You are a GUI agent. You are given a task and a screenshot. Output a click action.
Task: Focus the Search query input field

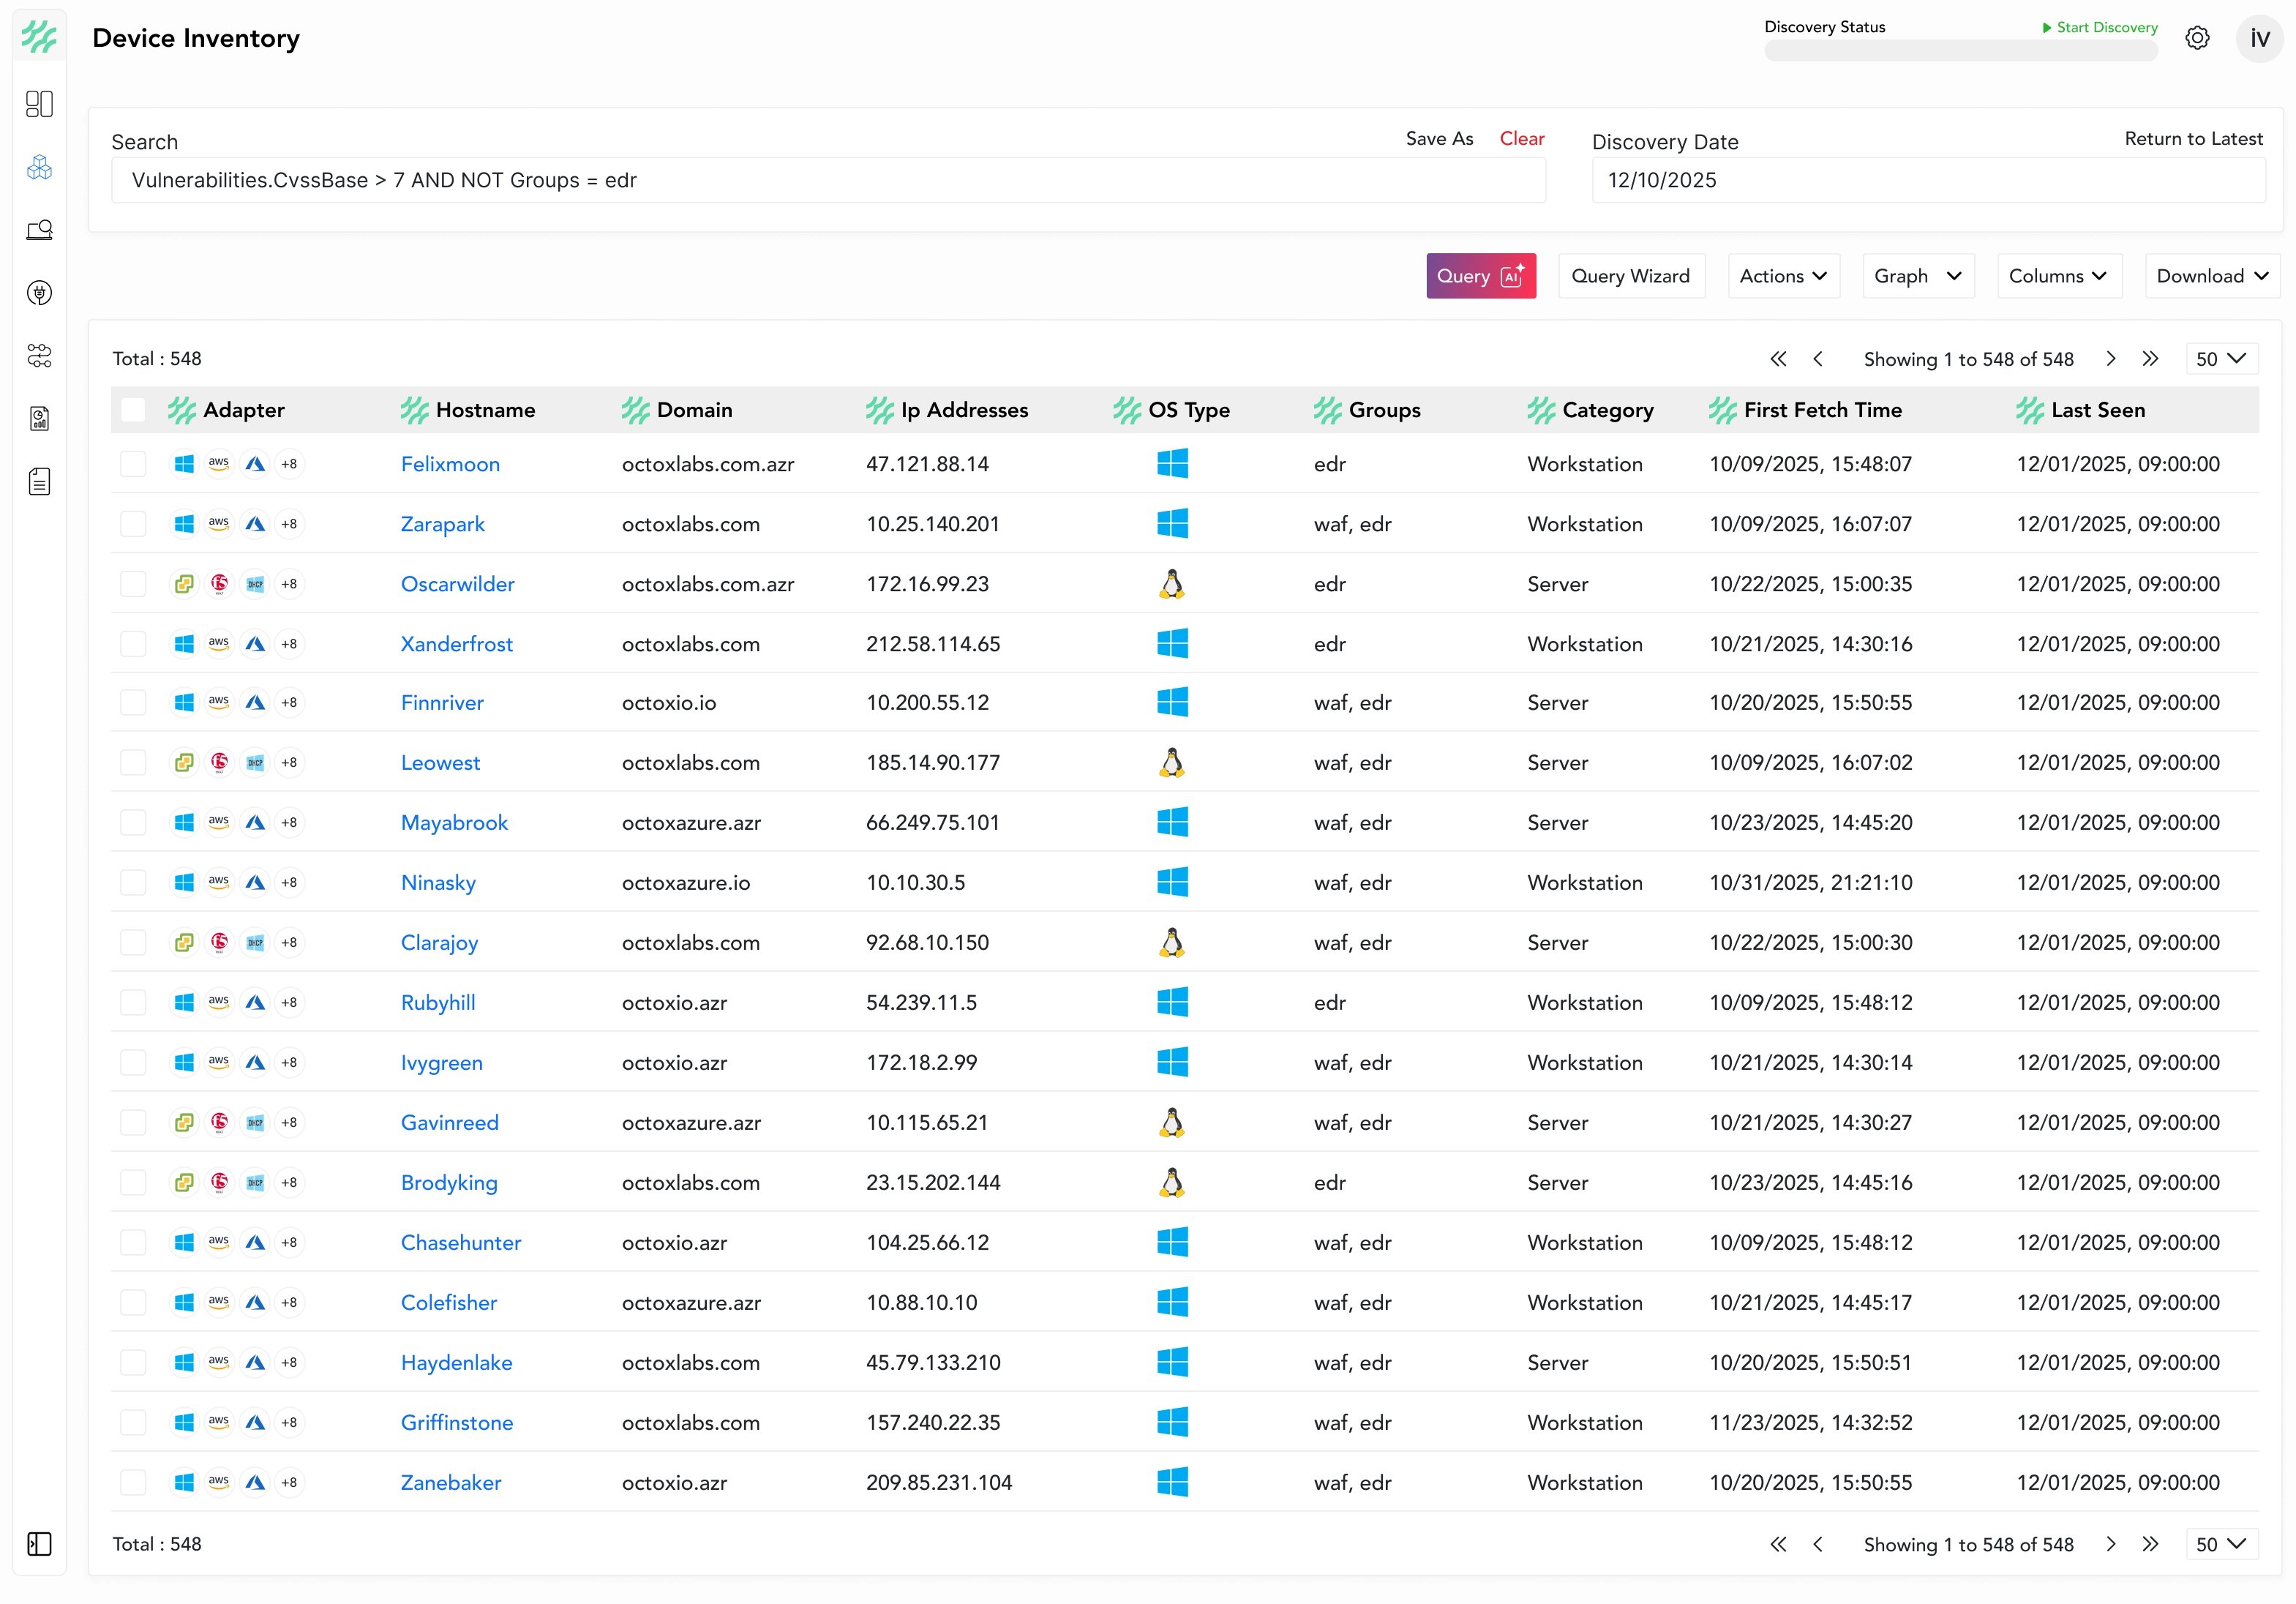pos(828,180)
